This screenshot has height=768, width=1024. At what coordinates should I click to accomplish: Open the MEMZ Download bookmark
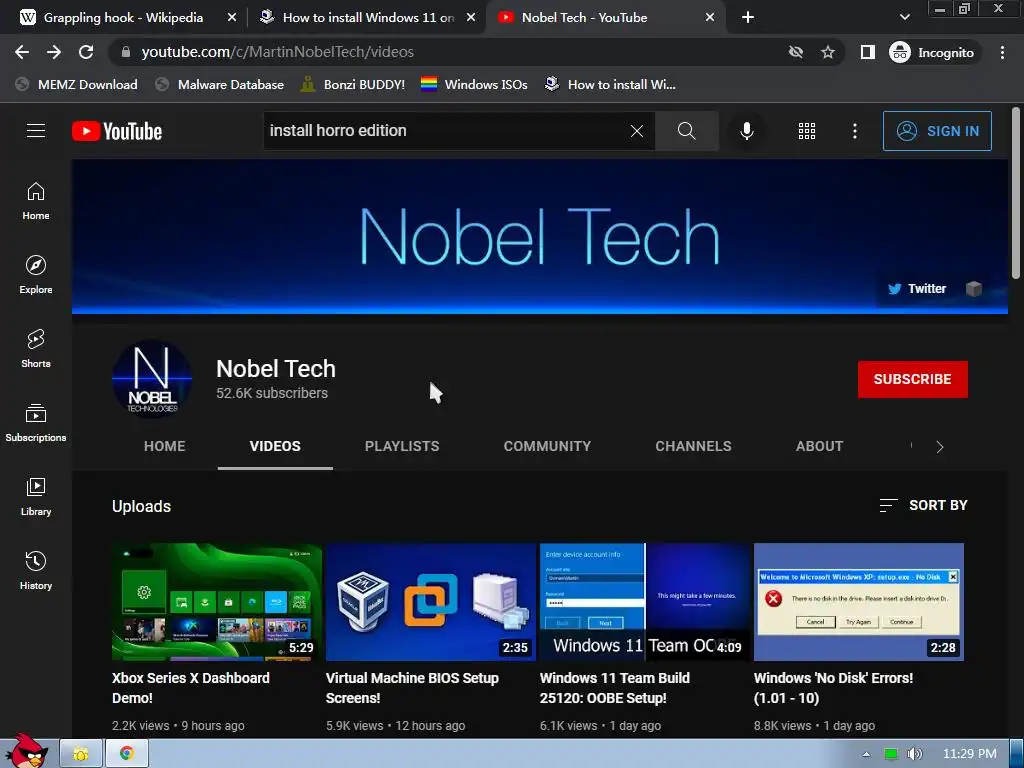click(x=76, y=84)
